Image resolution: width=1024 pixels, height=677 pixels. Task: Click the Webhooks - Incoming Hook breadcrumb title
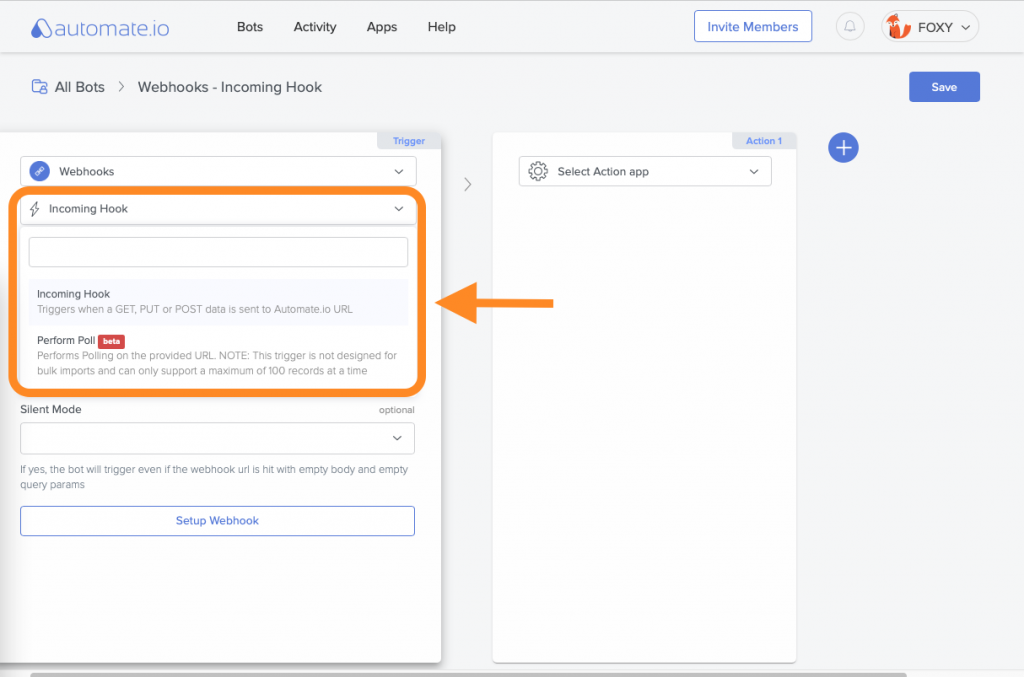230,87
